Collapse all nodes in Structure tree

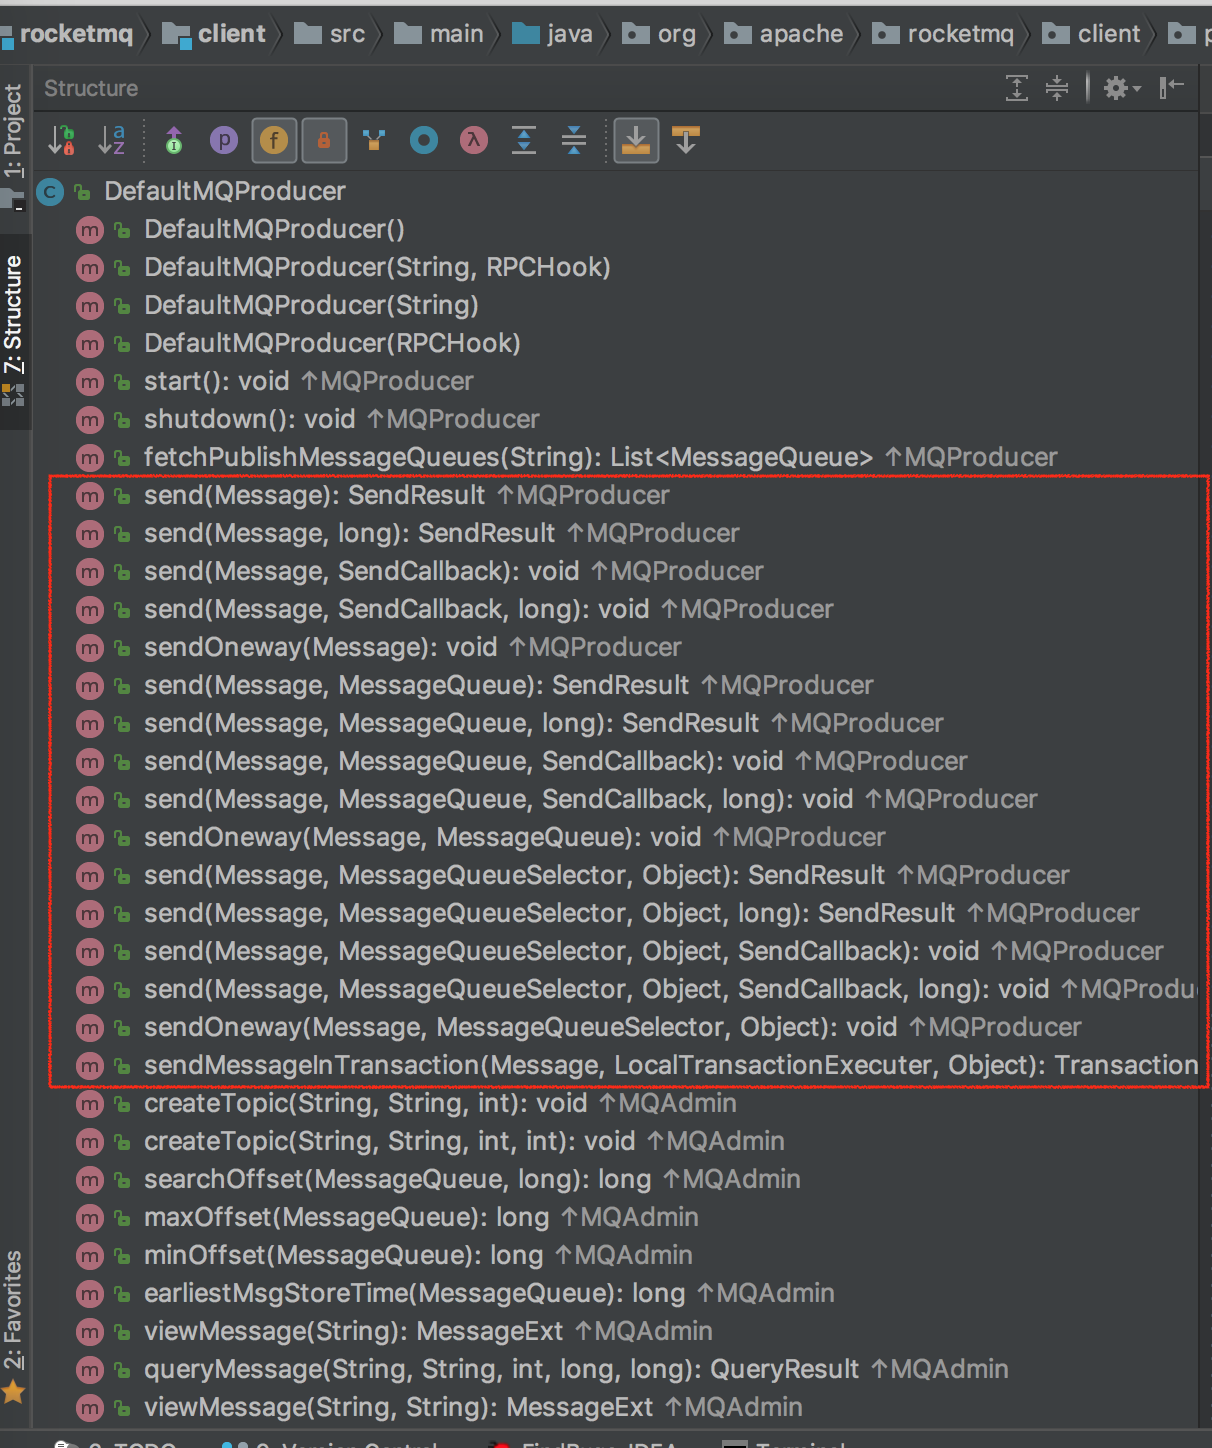pos(574,140)
